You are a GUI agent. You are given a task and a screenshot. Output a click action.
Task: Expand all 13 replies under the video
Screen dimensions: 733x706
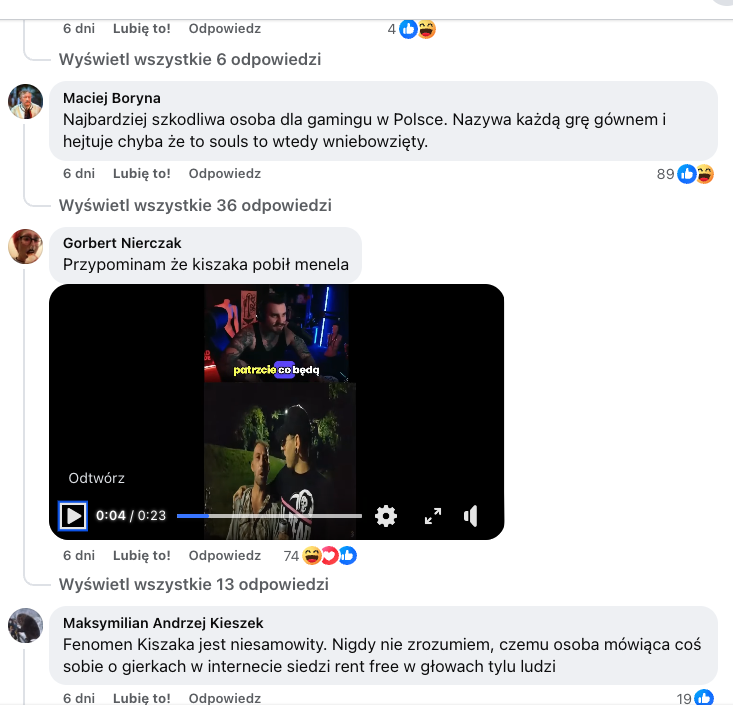(194, 584)
